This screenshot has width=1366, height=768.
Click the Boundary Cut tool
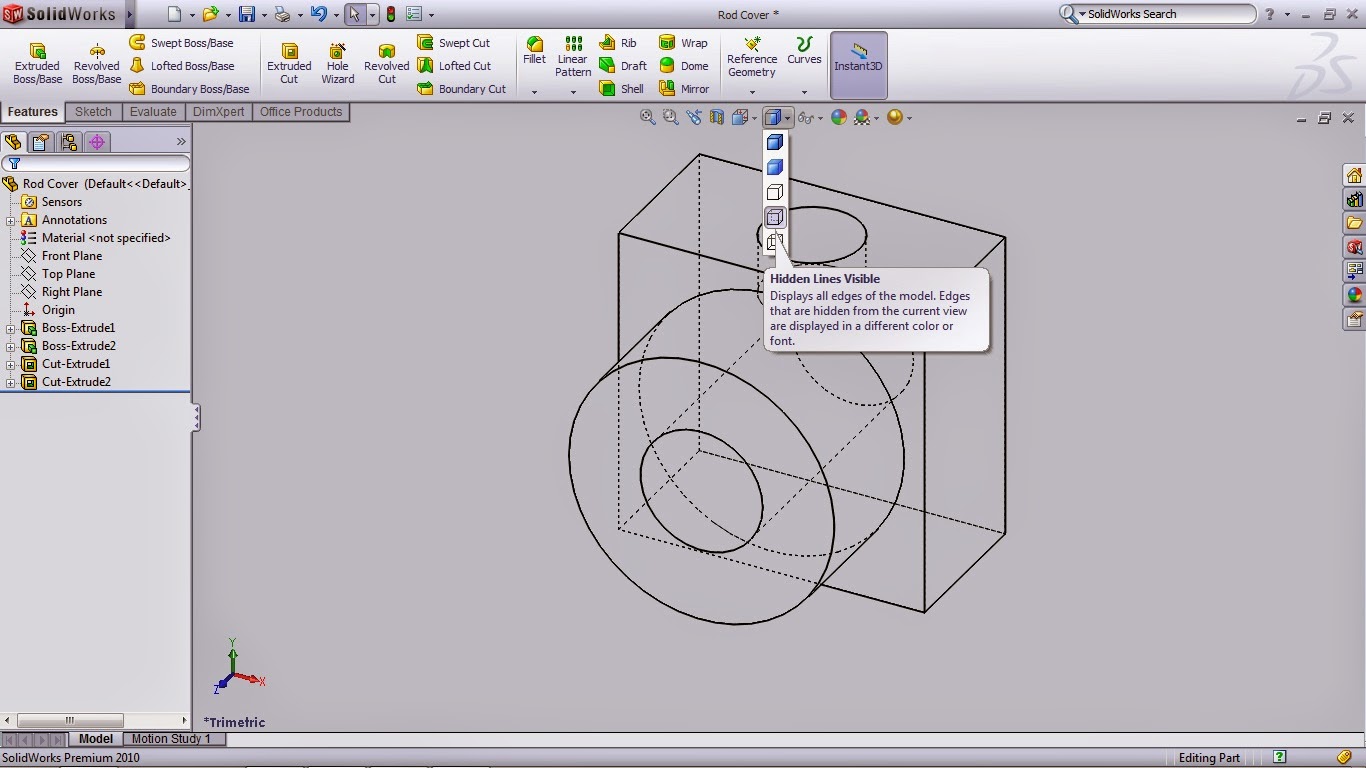pyautogui.click(x=461, y=89)
